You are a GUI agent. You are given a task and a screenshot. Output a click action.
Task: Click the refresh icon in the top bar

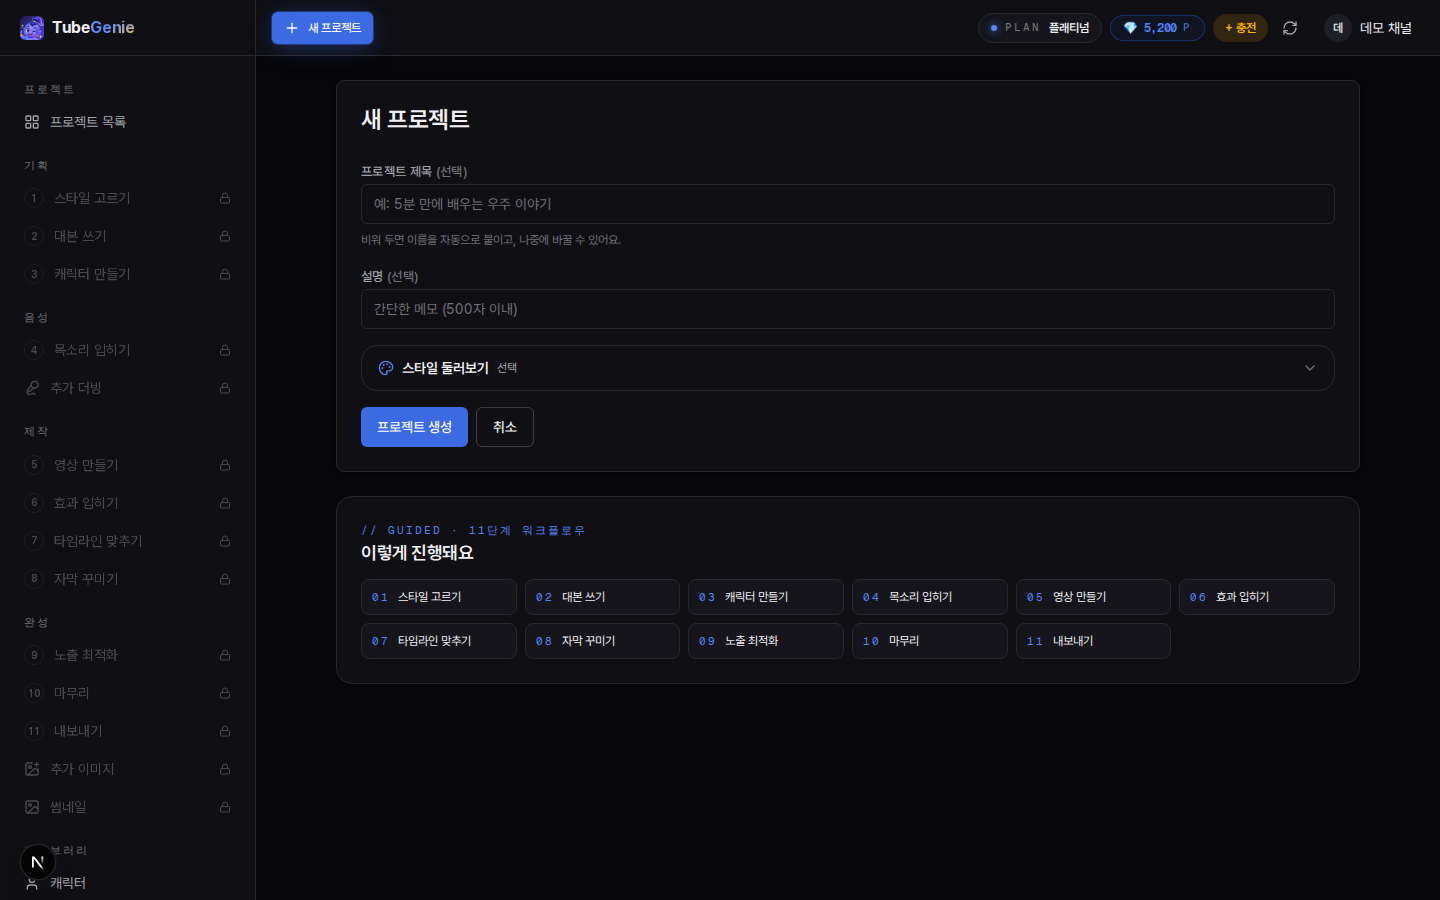point(1290,28)
